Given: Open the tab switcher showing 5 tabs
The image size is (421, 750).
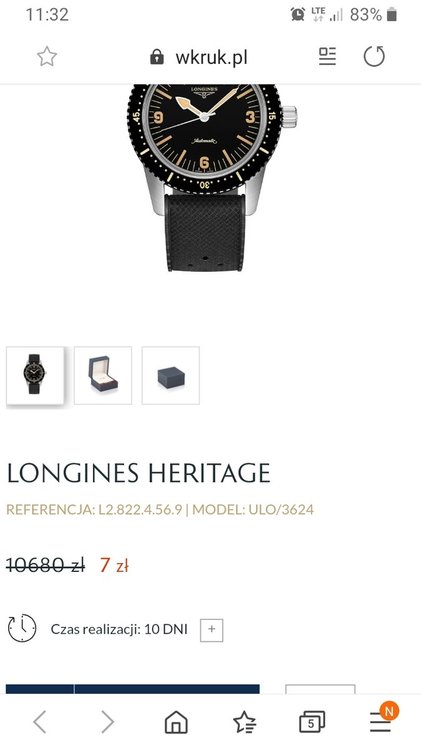Looking at the screenshot, I should point(312,722).
